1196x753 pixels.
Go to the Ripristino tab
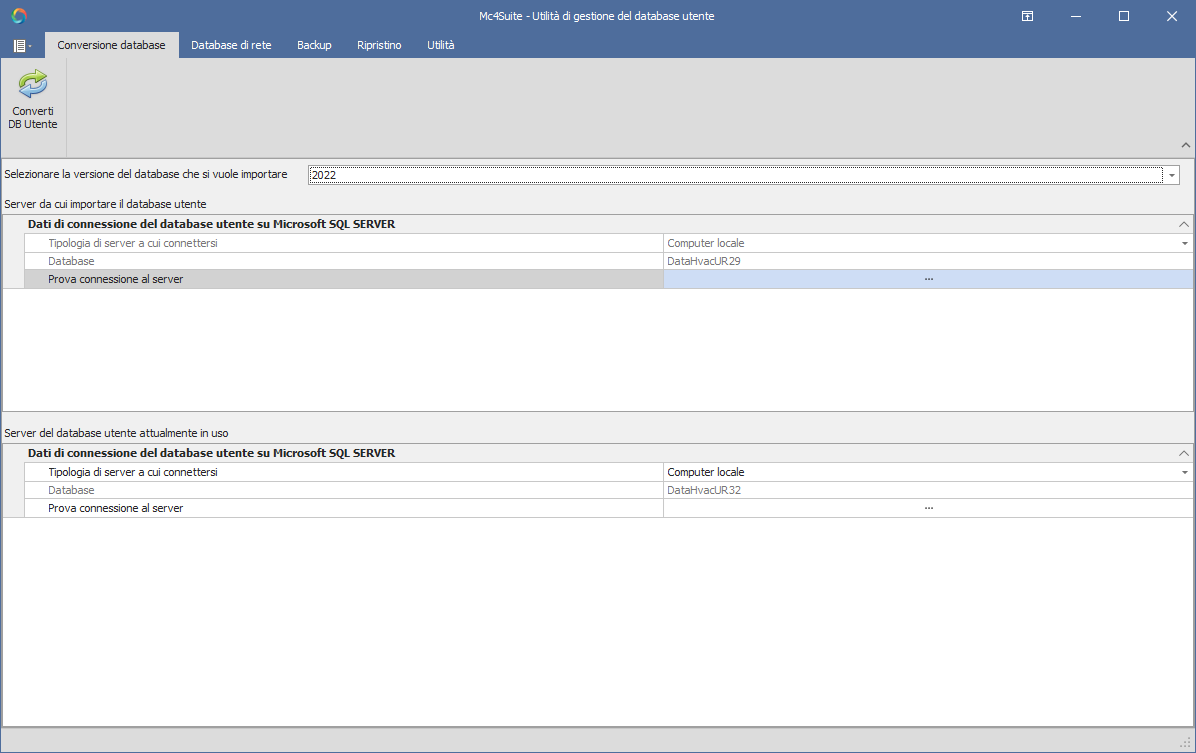click(379, 45)
